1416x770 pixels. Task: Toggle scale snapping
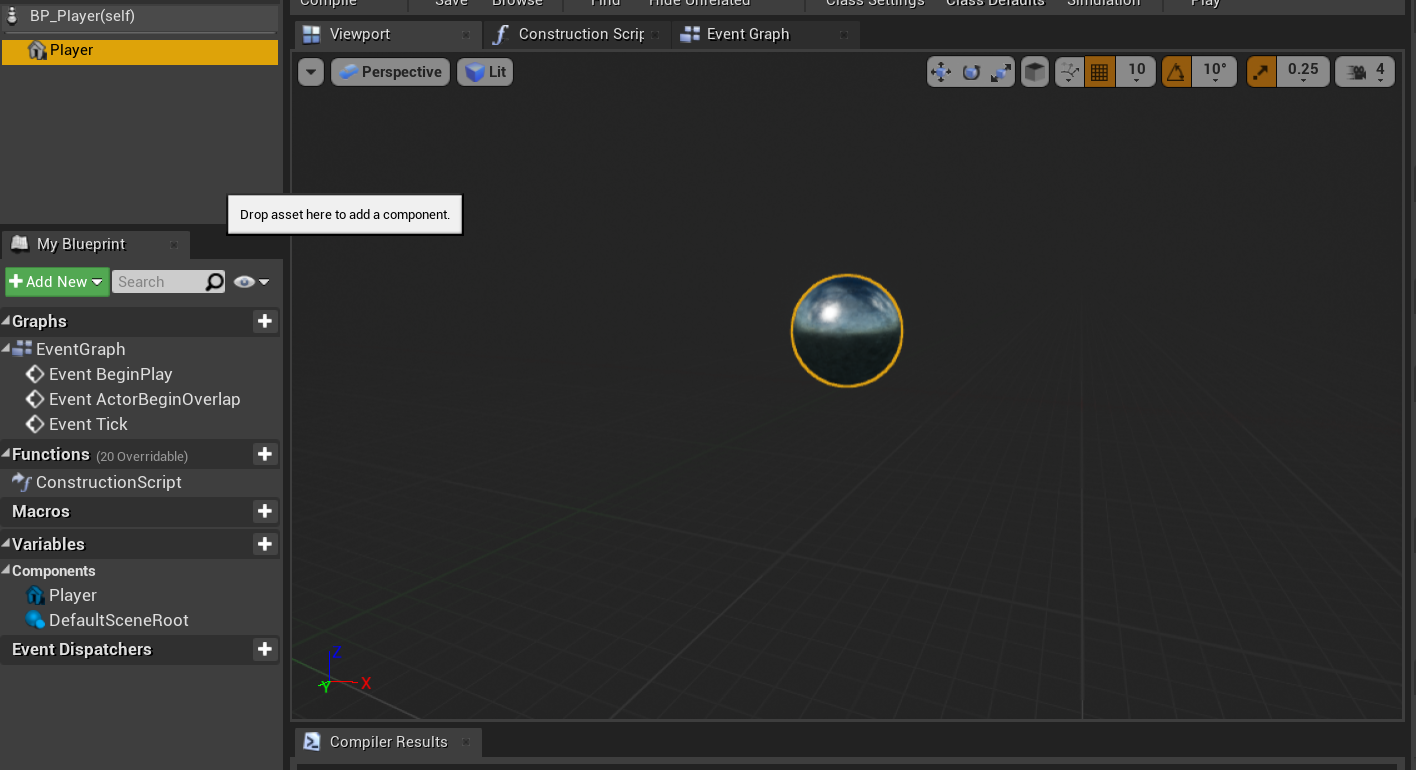1262,72
